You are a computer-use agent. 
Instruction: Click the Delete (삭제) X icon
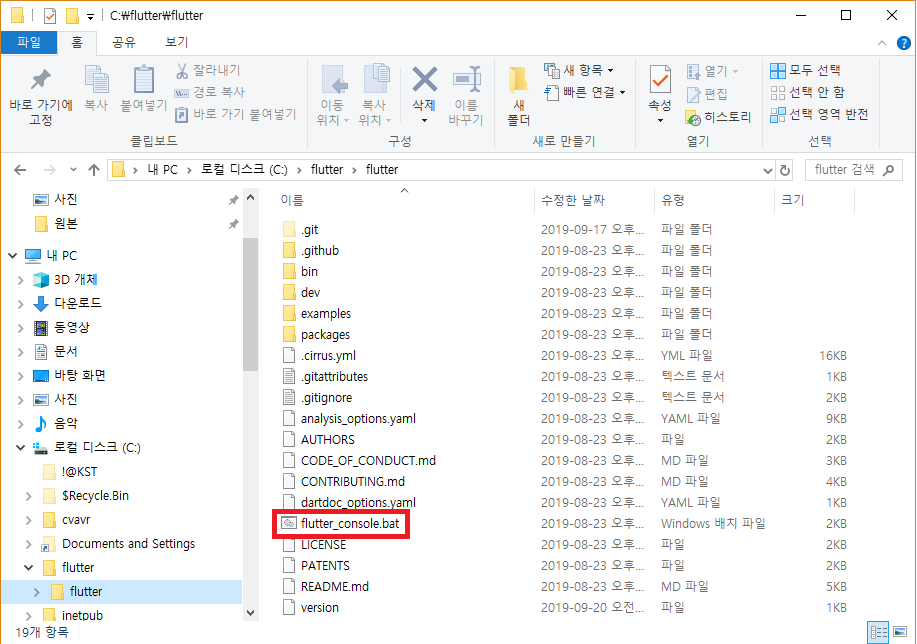(x=425, y=80)
